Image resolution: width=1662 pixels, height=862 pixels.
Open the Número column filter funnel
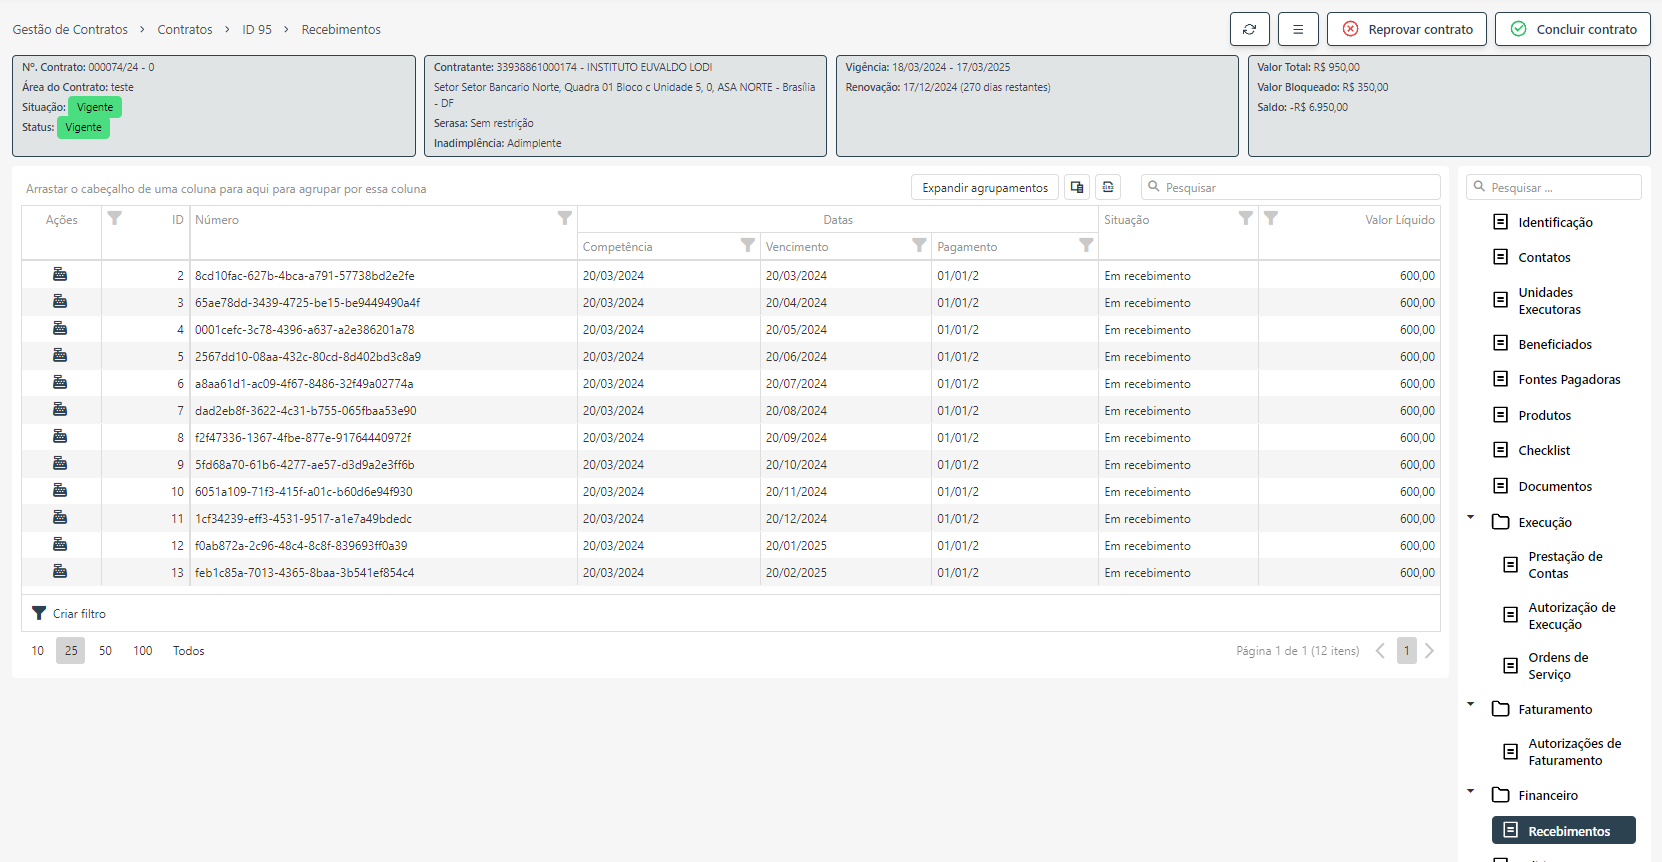coord(564,218)
